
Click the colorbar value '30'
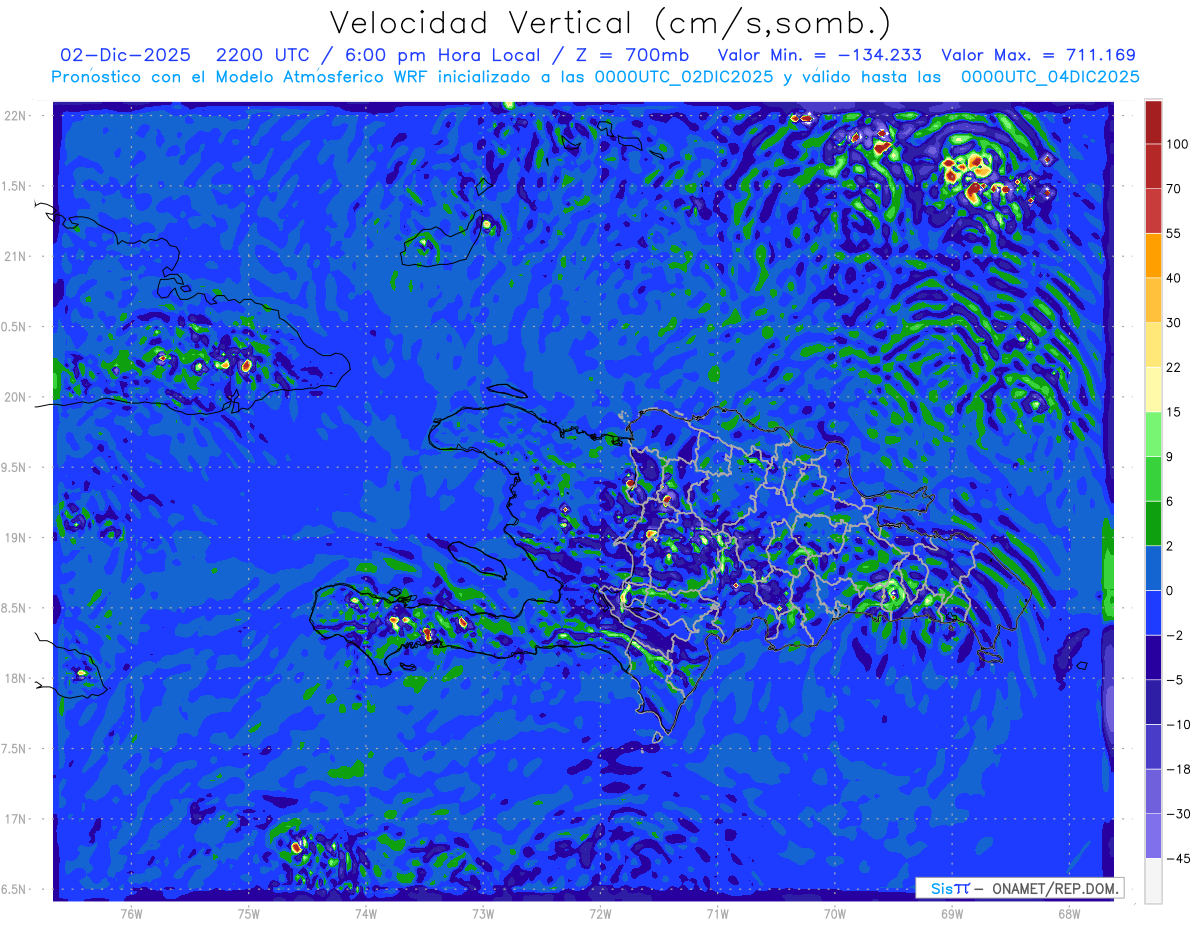[x=1174, y=322]
